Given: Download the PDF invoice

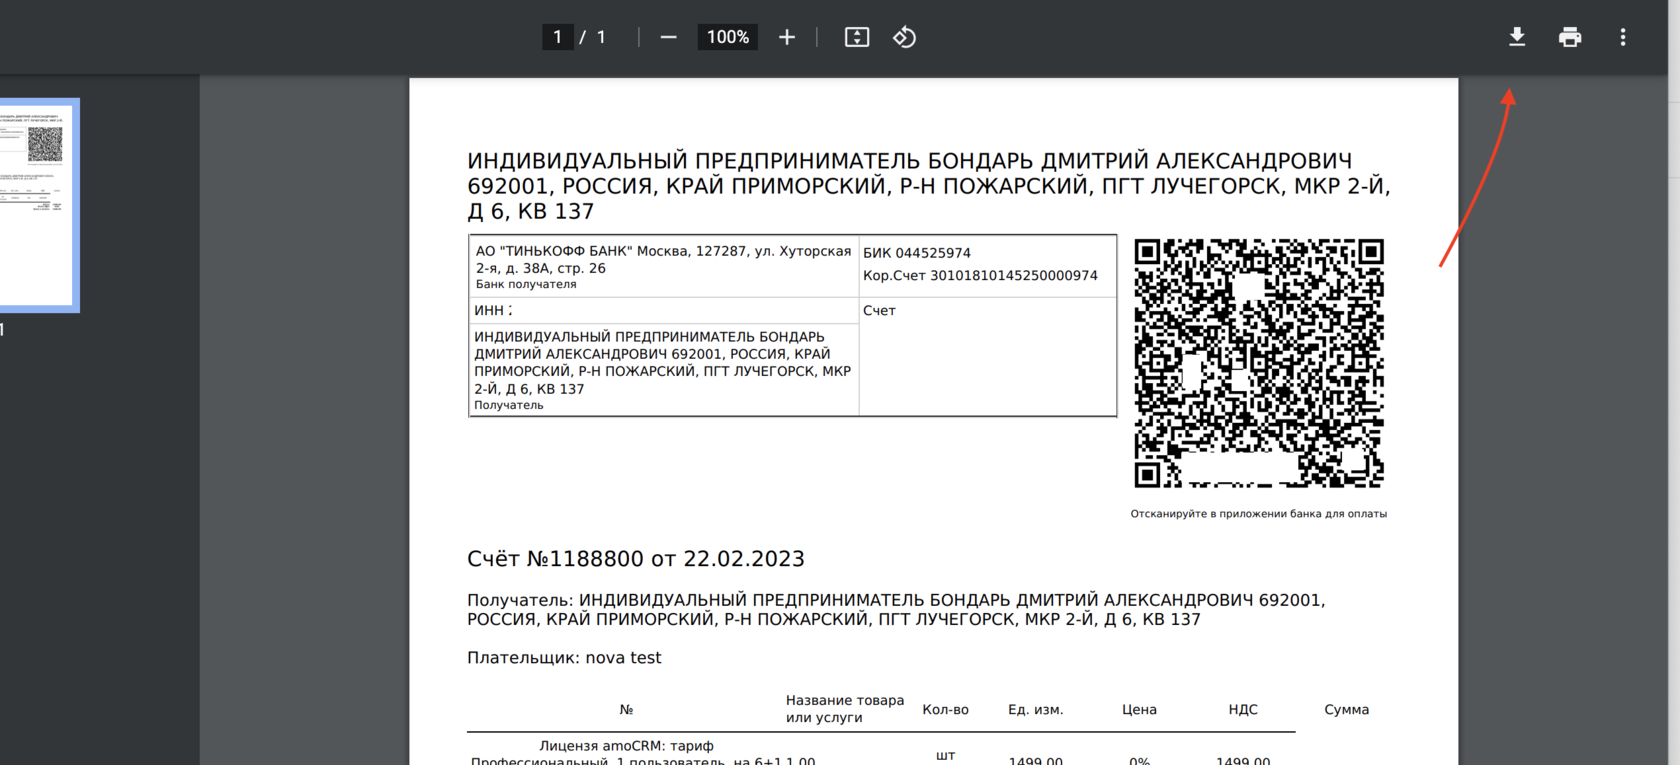Looking at the screenshot, I should [1517, 37].
